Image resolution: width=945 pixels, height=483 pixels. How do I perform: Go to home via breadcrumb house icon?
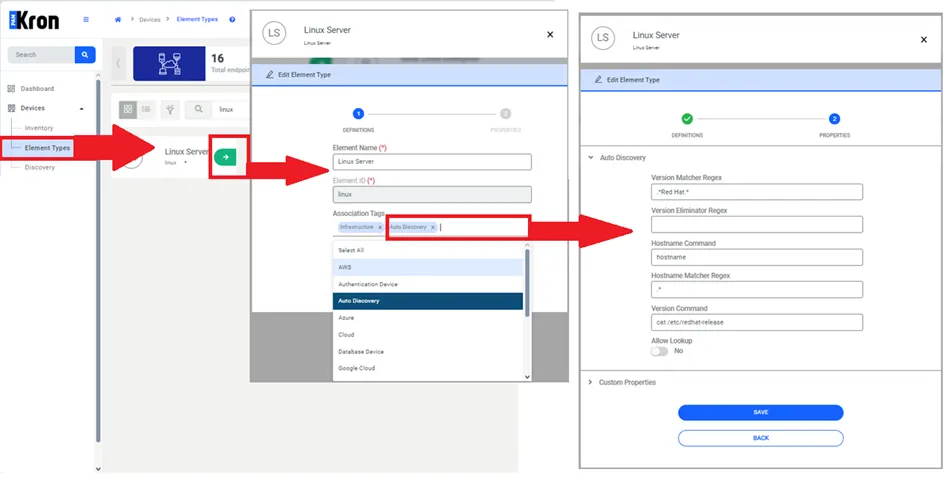[x=118, y=20]
